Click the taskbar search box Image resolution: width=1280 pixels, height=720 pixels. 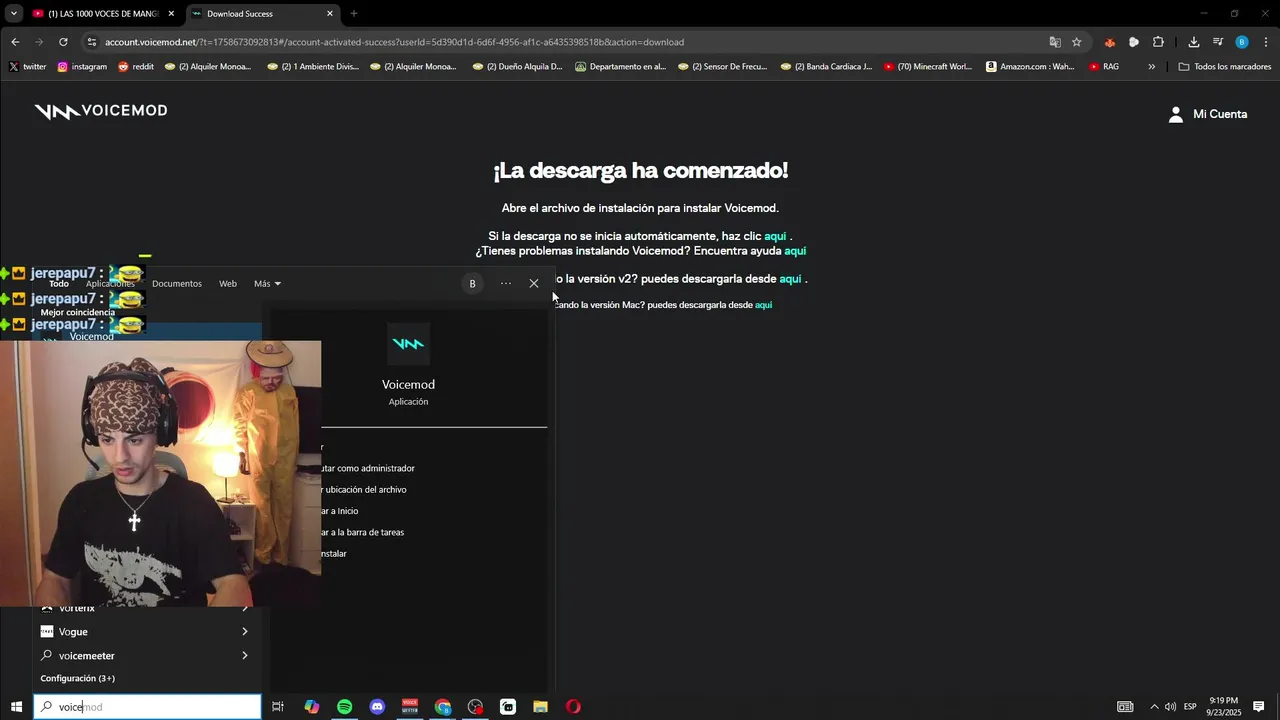(x=147, y=707)
